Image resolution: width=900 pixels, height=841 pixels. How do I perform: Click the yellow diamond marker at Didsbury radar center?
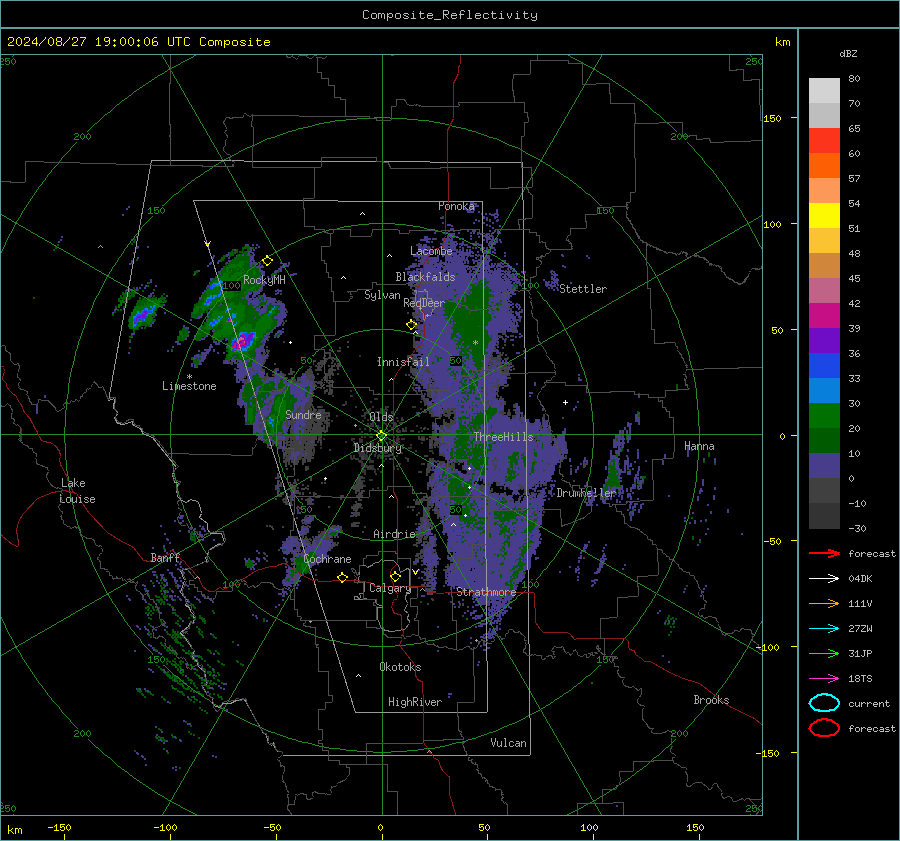click(x=381, y=436)
